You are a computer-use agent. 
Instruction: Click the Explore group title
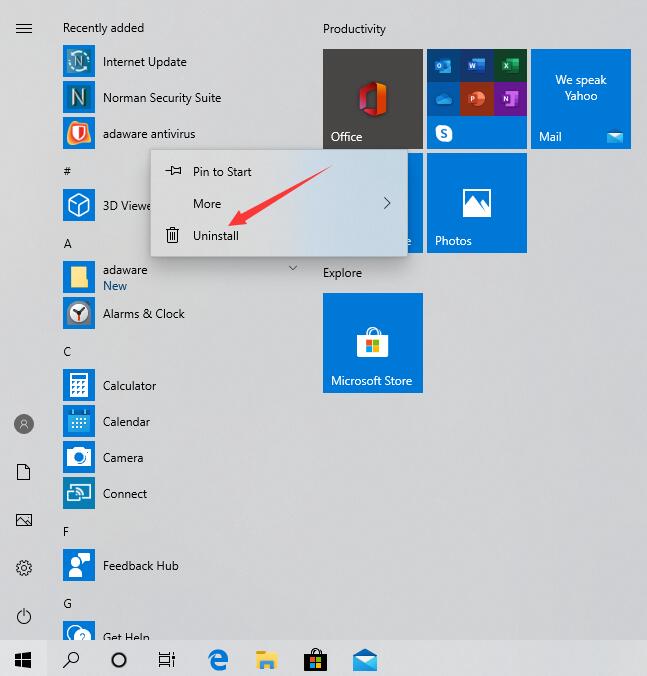342,273
